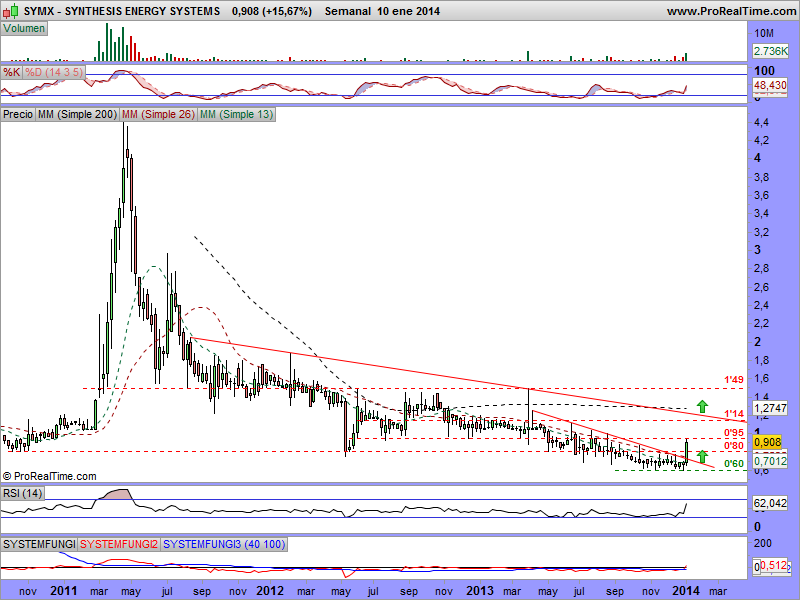Click the 48,430 stochastic value tag

point(770,85)
